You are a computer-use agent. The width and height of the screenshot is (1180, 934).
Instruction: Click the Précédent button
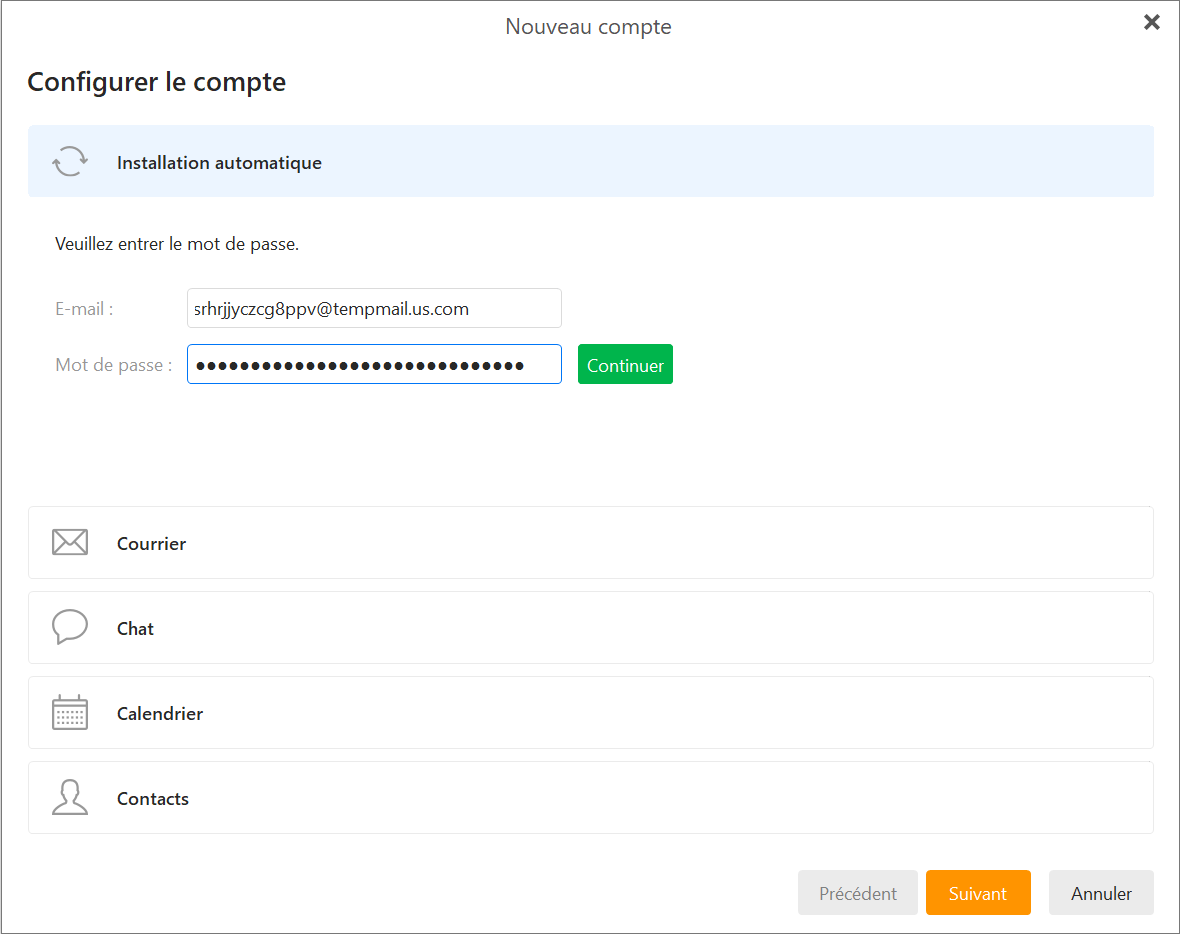[x=857, y=893]
